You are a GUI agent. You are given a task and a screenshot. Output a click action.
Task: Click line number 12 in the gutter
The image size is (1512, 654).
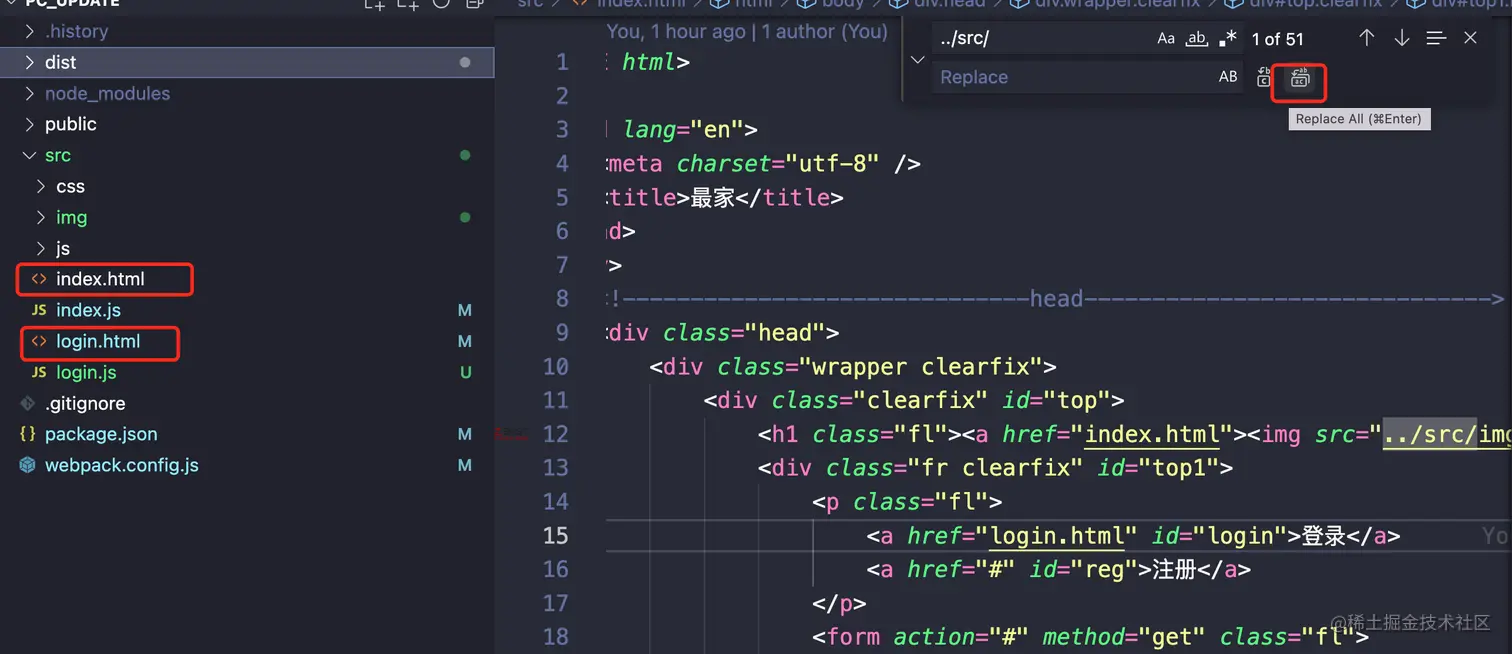pyautogui.click(x=556, y=434)
